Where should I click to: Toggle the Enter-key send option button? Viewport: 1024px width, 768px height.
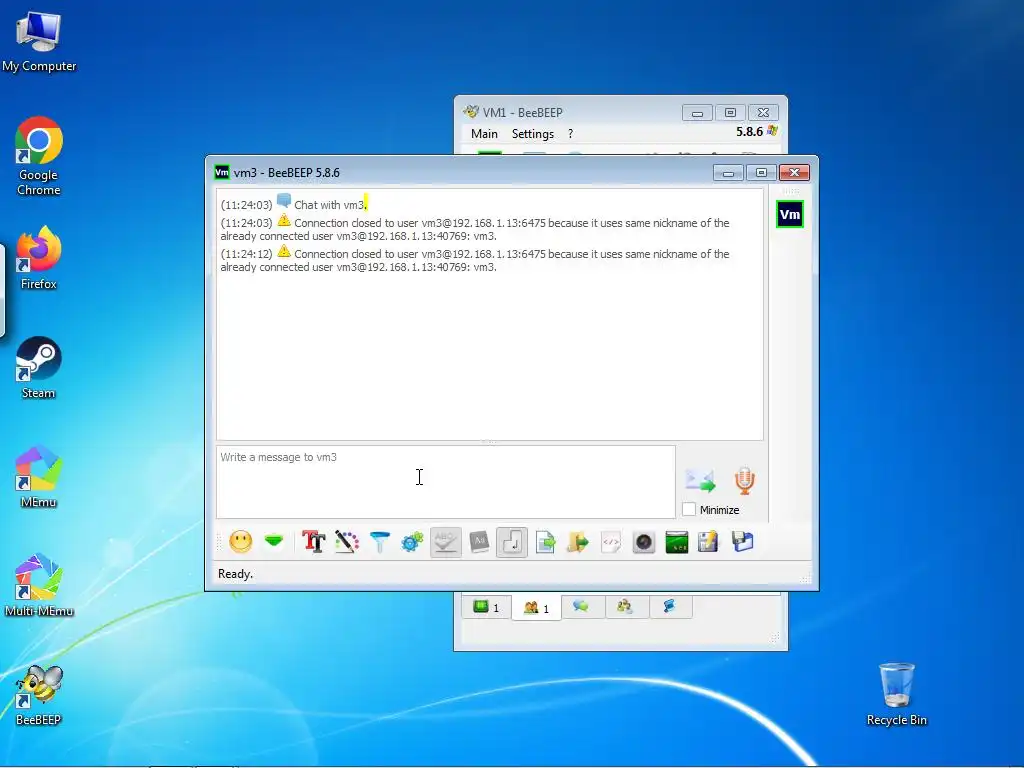(512, 542)
